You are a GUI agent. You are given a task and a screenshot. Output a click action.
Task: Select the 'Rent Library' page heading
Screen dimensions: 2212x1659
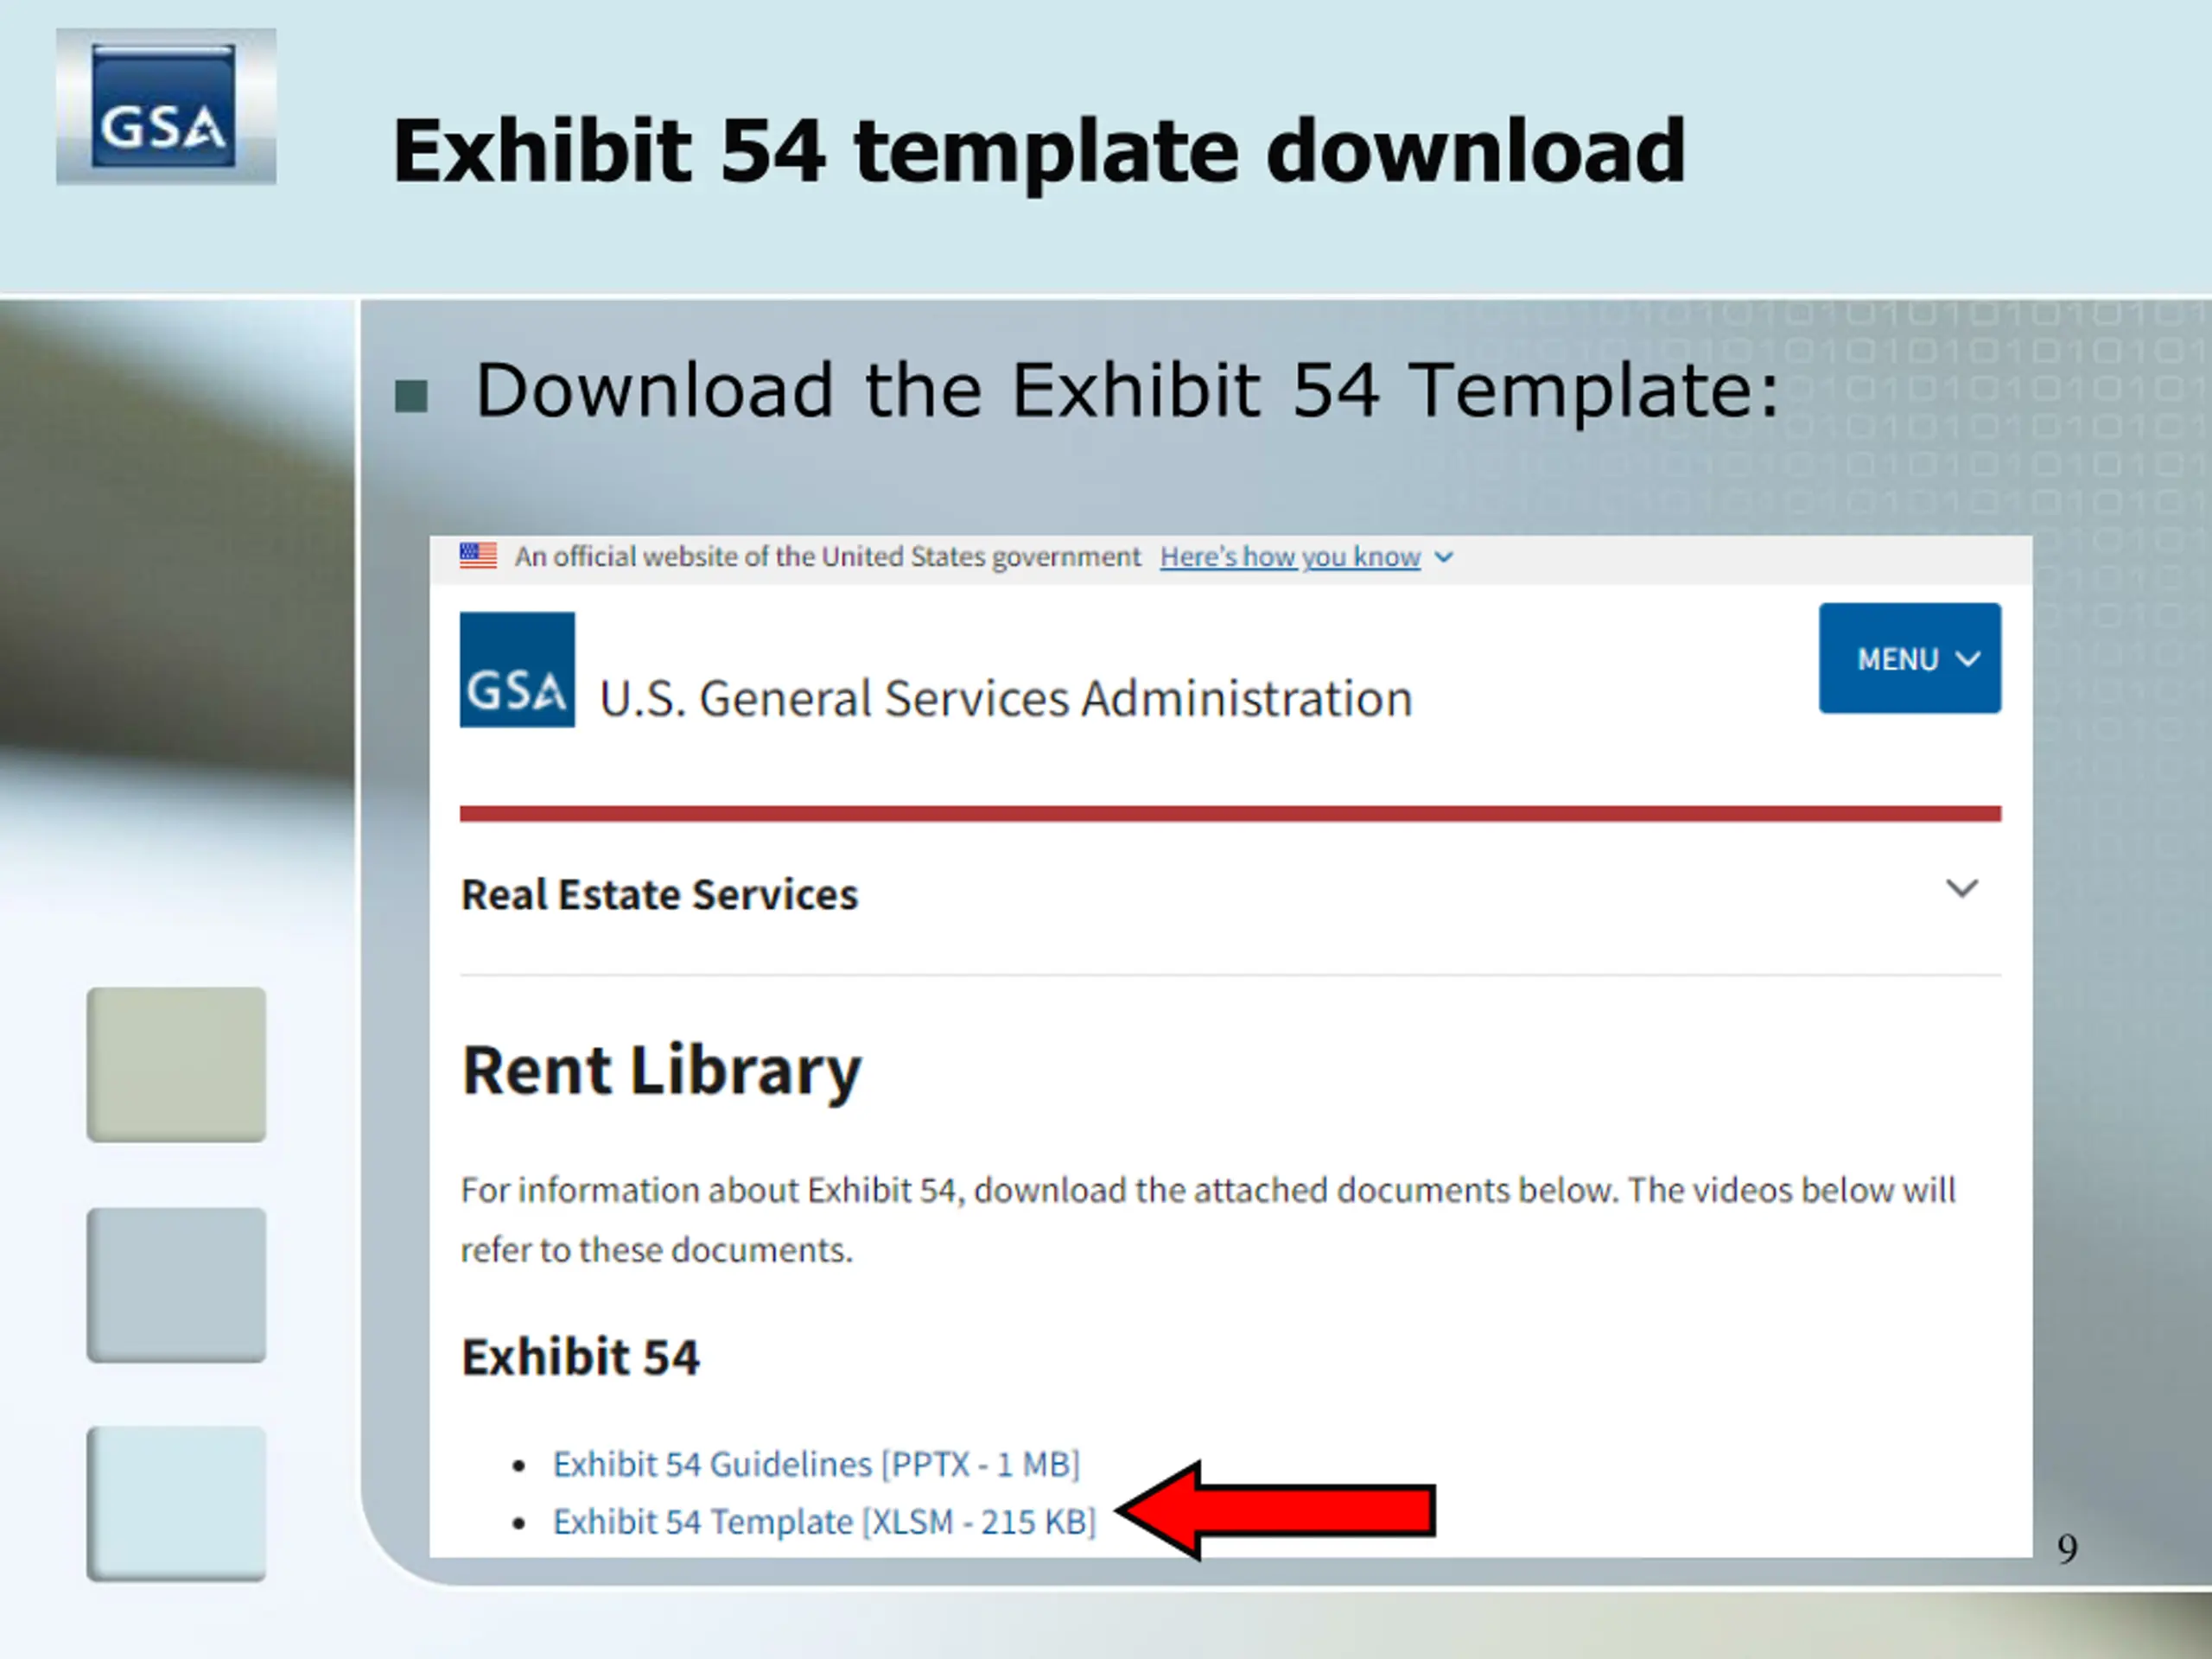coord(661,1071)
